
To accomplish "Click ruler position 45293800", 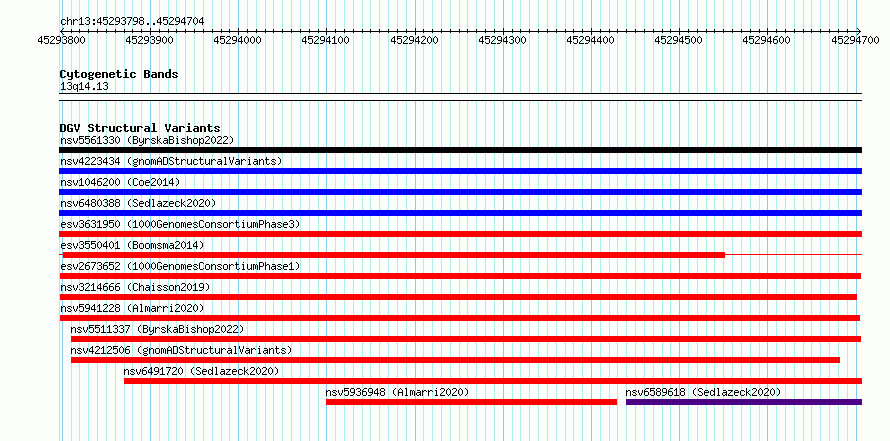I will click(x=61, y=40).
